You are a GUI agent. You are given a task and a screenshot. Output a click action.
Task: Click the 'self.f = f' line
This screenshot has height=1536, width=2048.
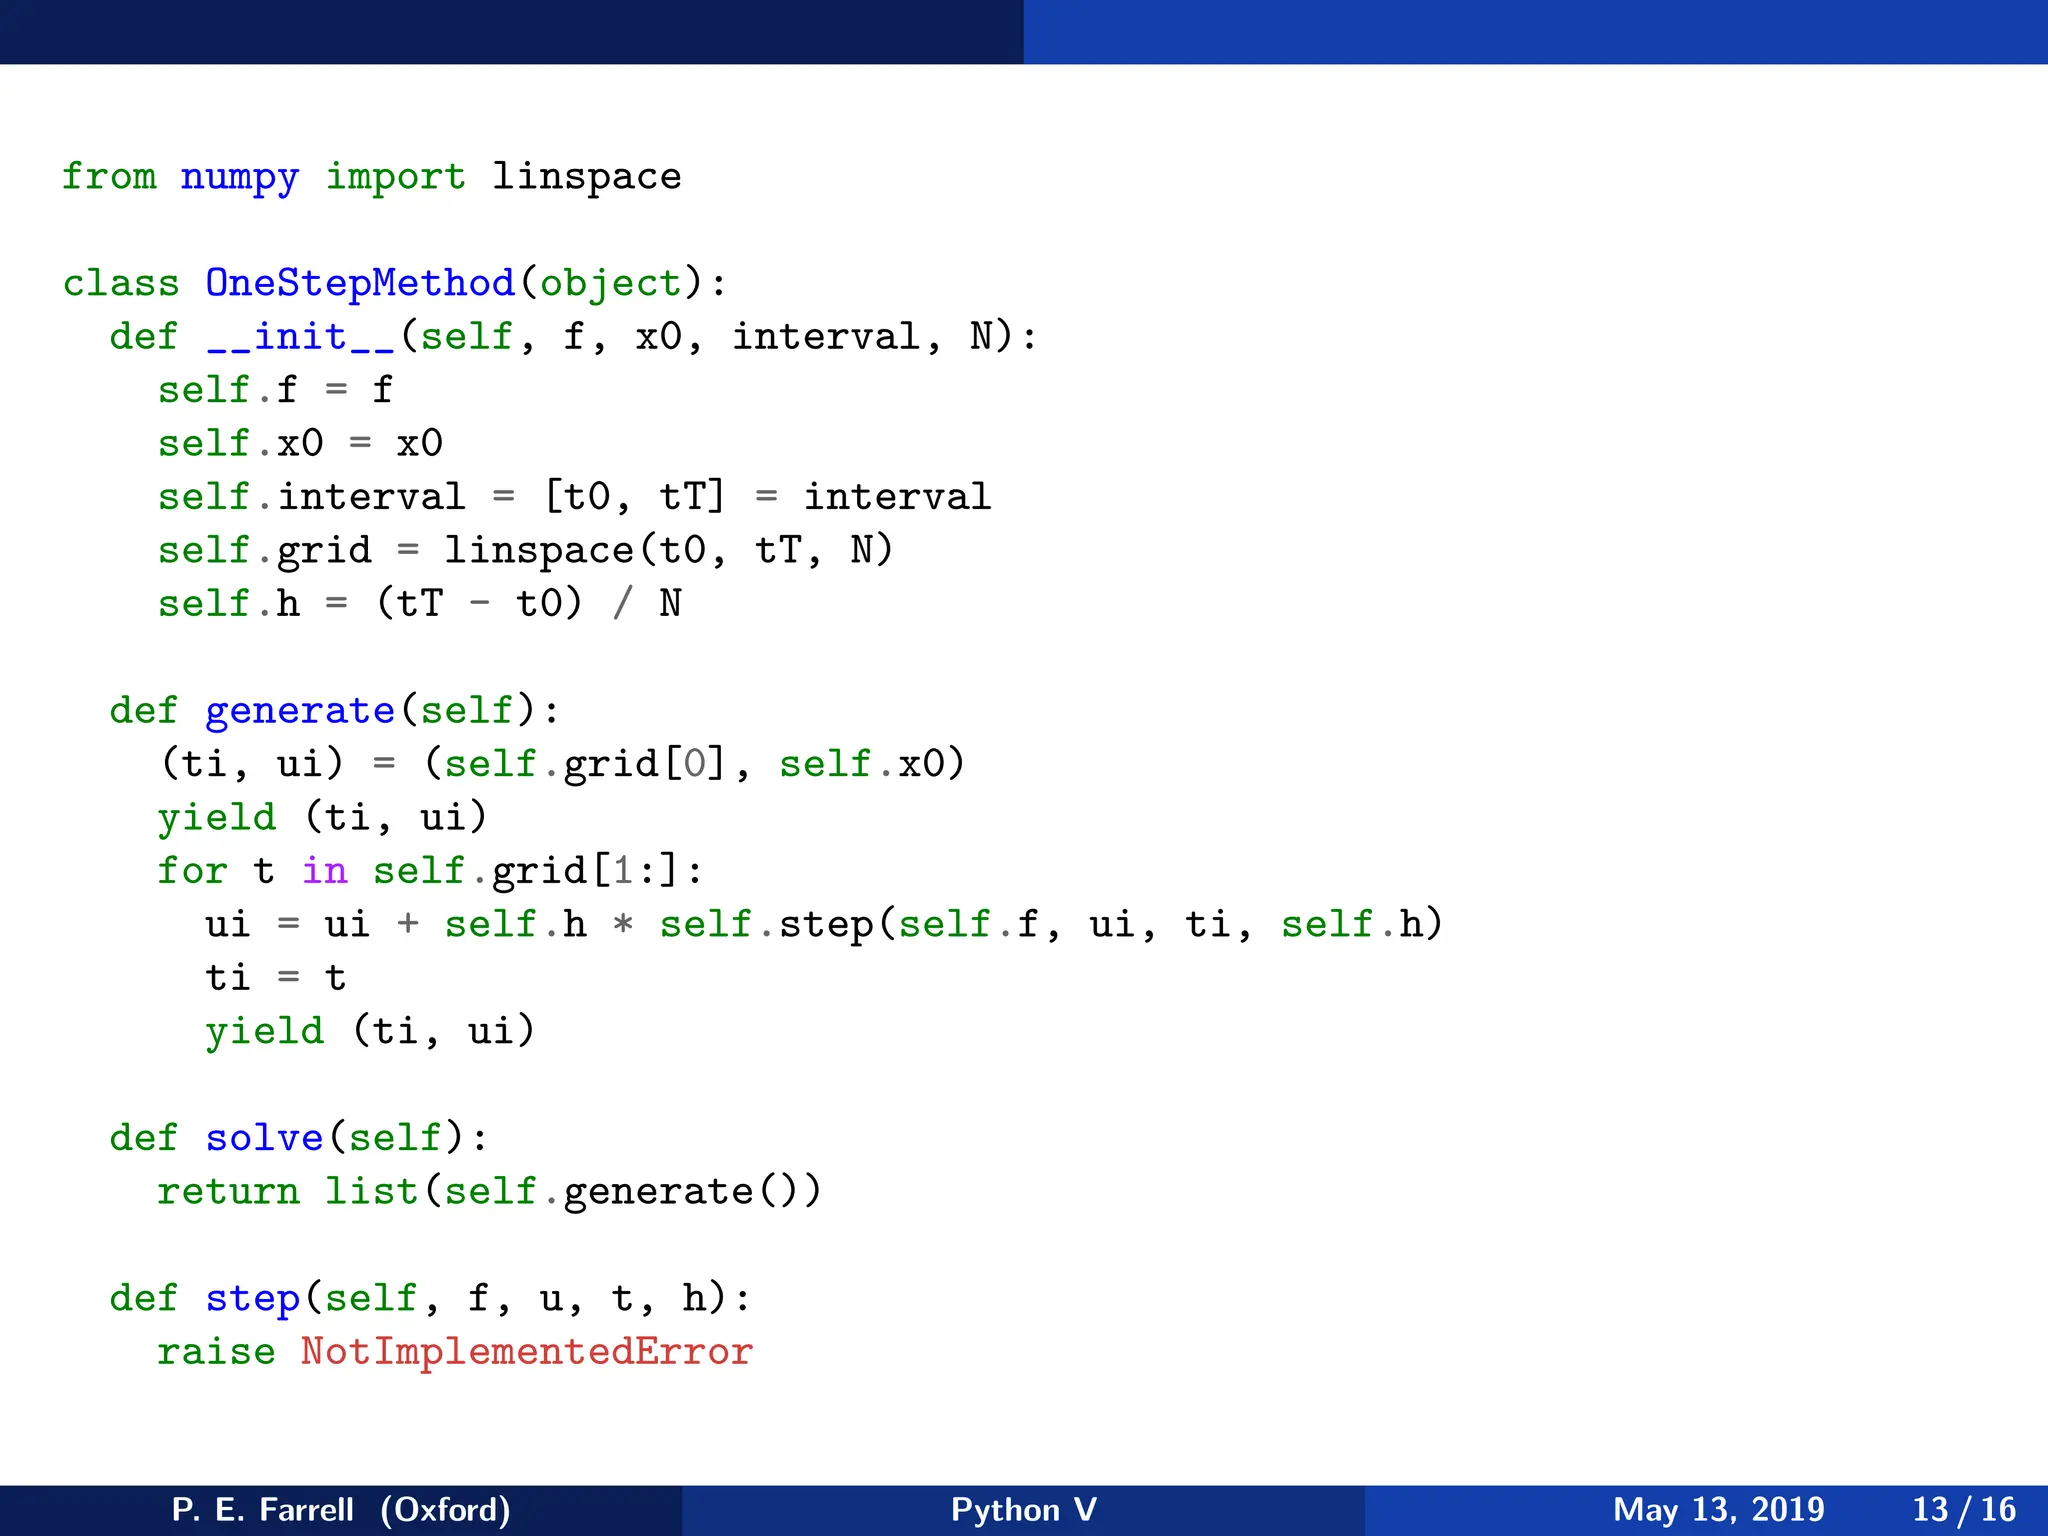pos(275,390)
